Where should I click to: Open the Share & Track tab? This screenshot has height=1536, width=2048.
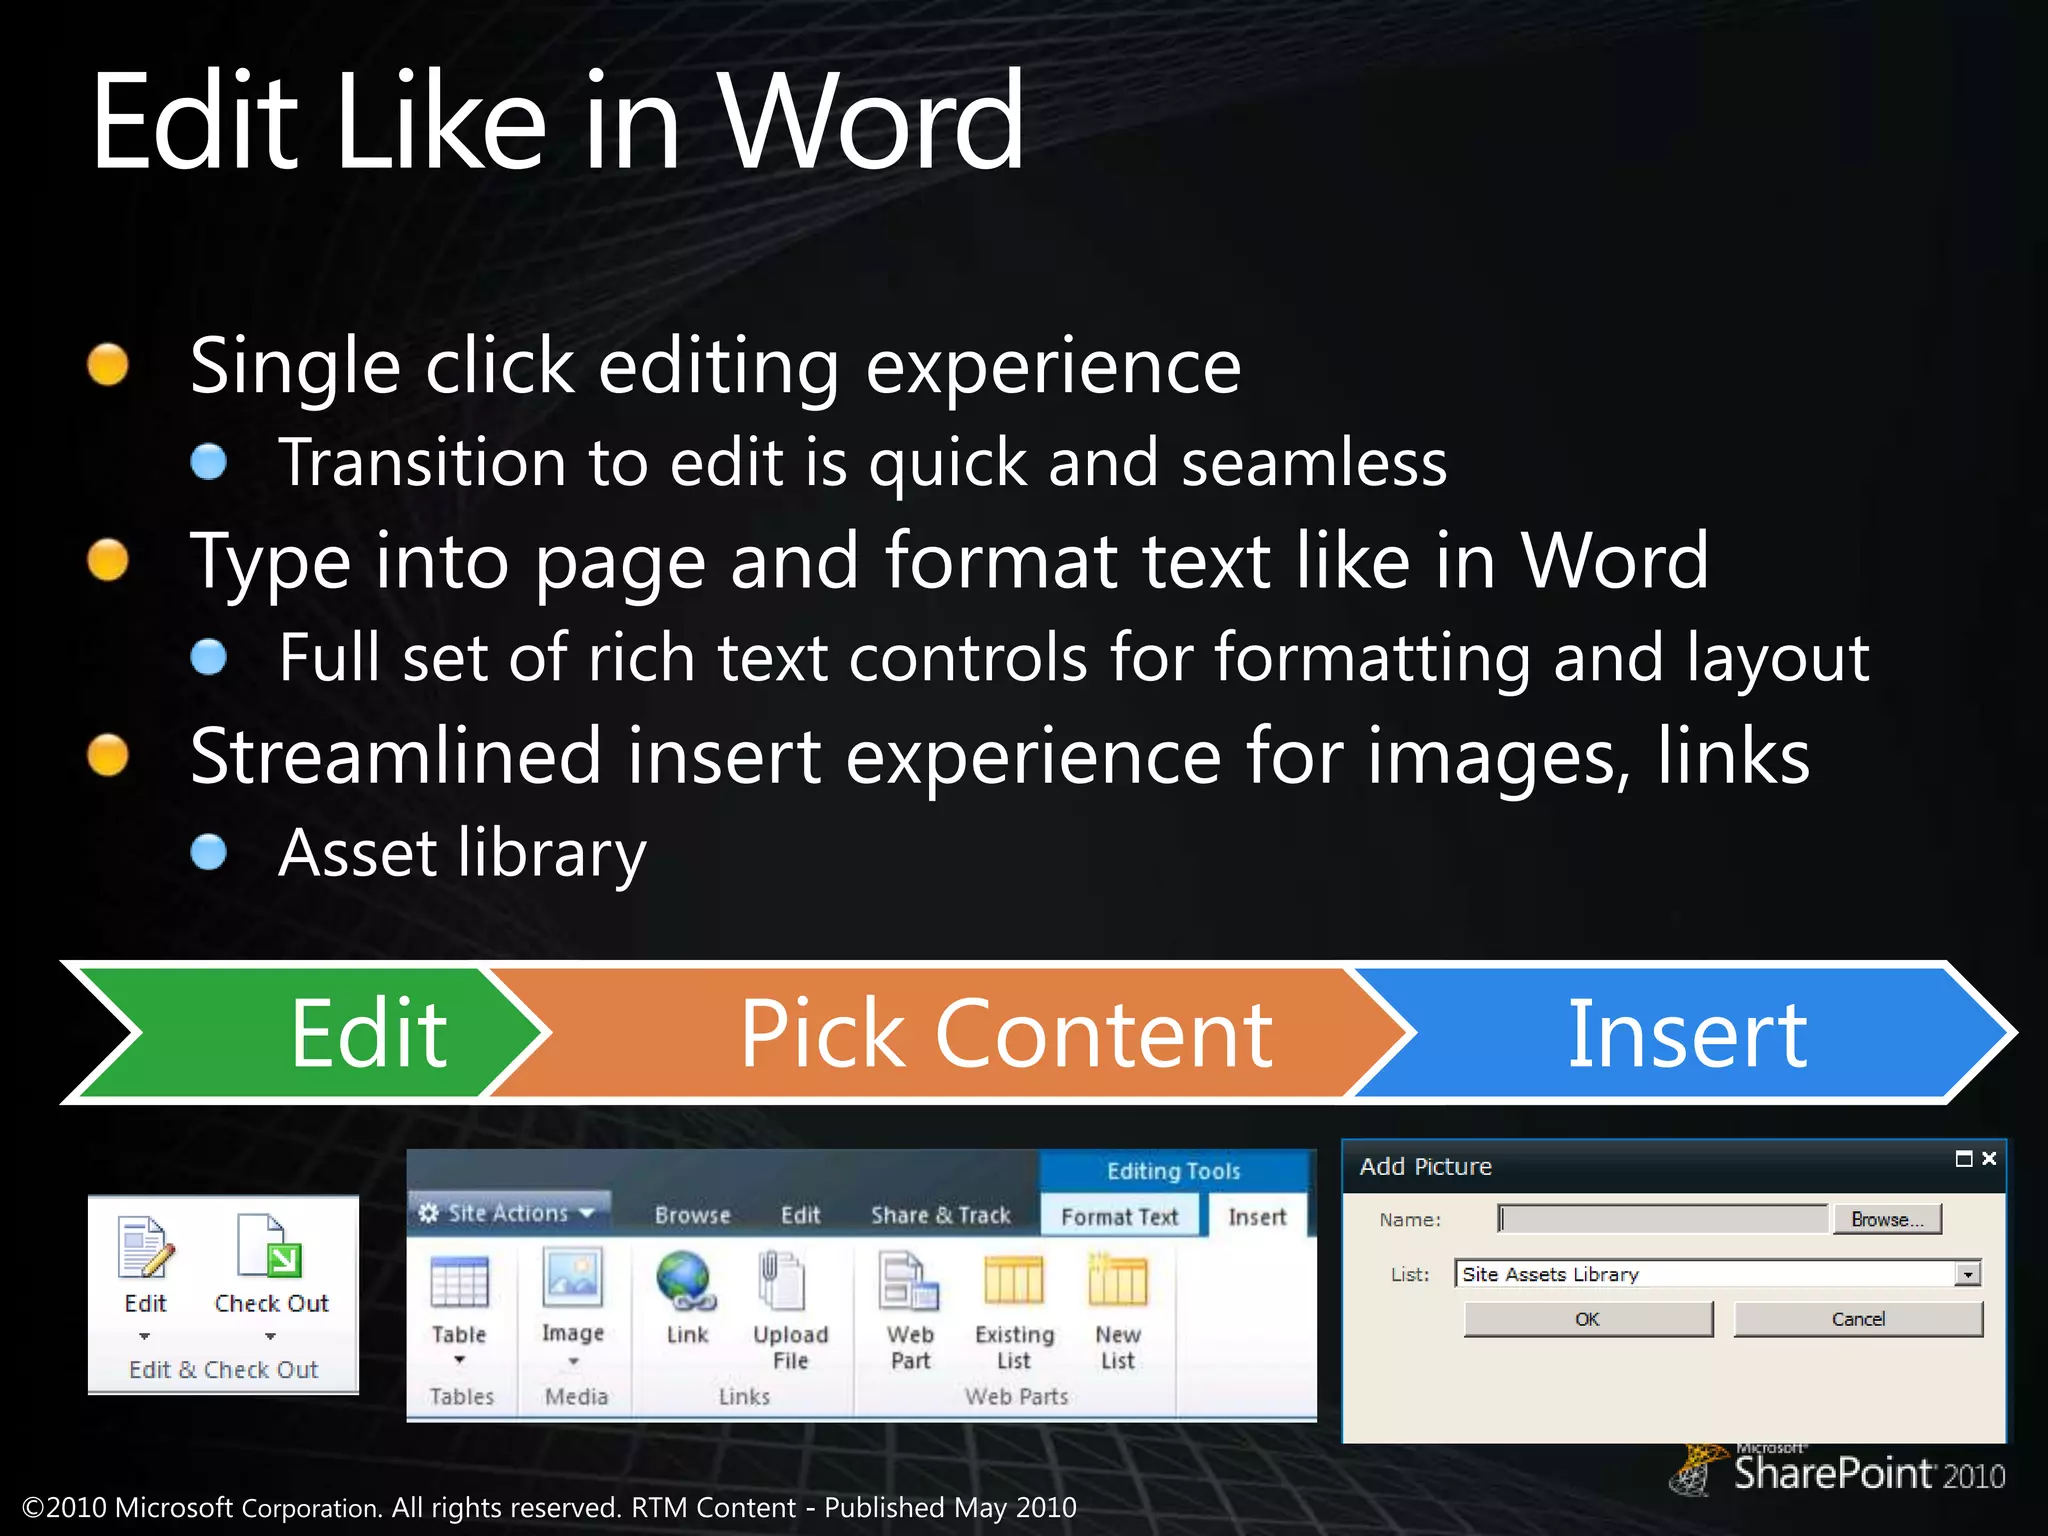(941, 1215)
